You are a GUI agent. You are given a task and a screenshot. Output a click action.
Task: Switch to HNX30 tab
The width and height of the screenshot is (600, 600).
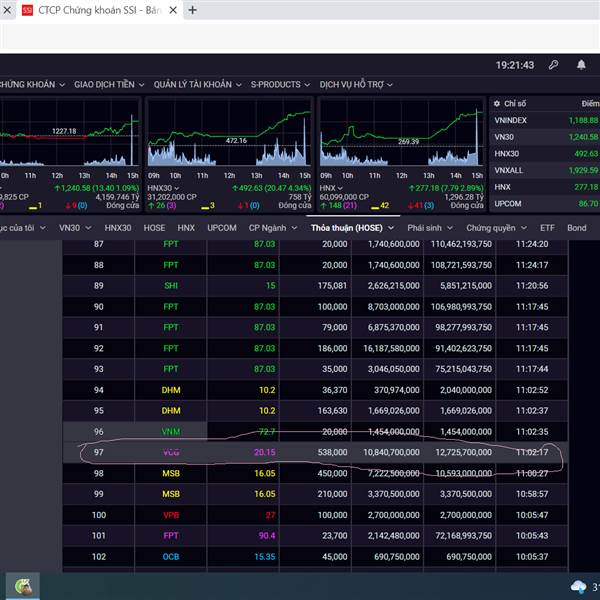pos(118,228)
